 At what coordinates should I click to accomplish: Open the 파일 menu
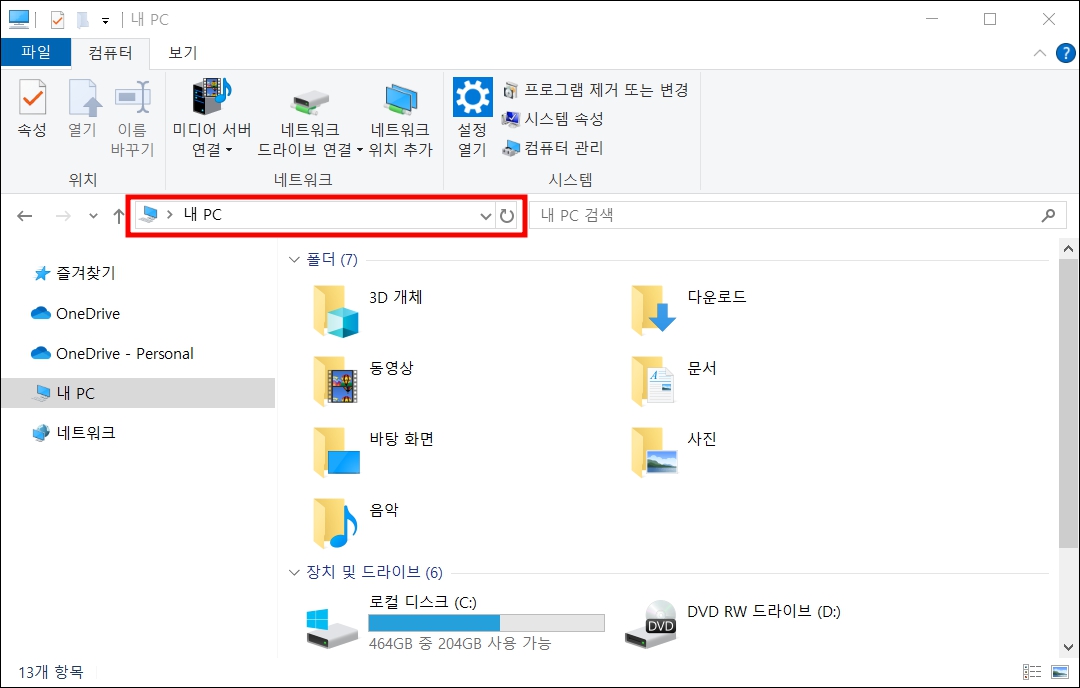point(36,52)
